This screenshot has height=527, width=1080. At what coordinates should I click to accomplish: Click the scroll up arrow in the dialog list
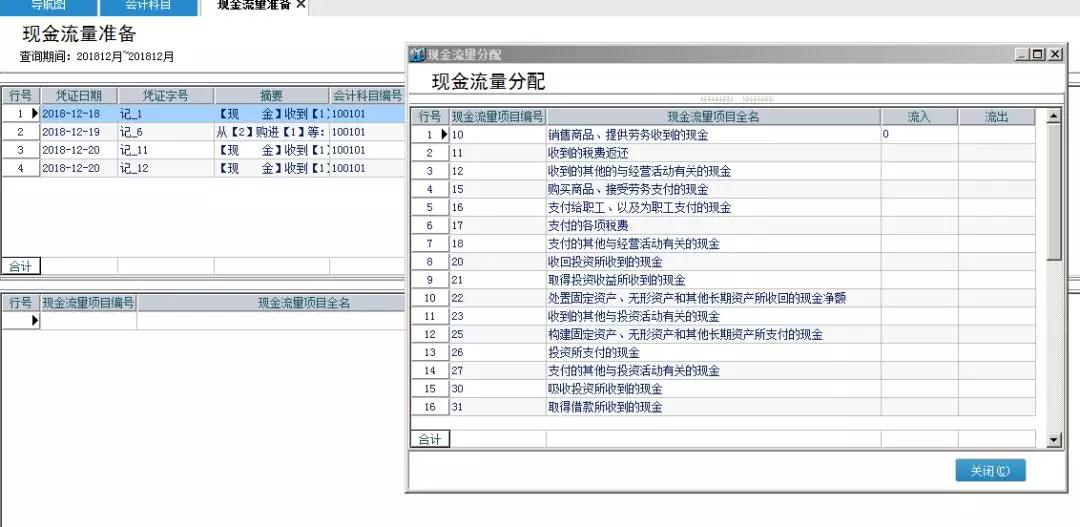click(1053, 117)
